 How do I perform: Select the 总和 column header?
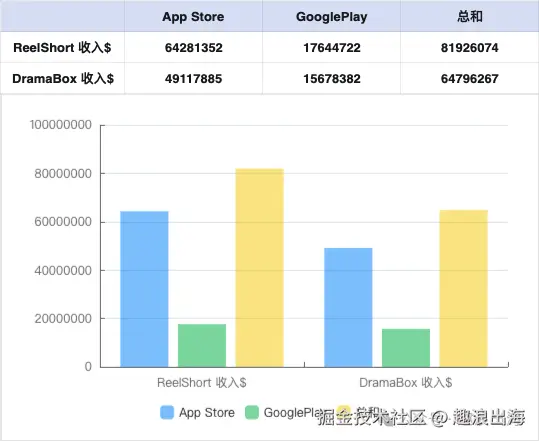(x=470, y=16)
